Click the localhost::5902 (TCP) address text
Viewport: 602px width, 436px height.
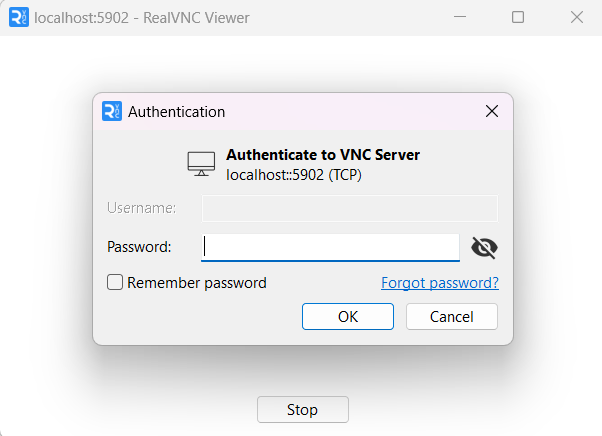(294, 175)
